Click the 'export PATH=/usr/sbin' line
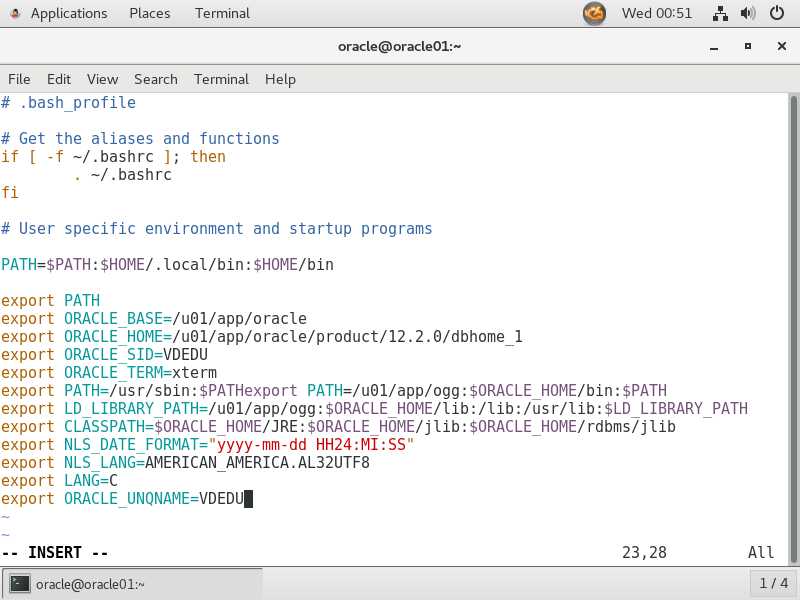Screen dimensions: 800x600 pos(334,391)
